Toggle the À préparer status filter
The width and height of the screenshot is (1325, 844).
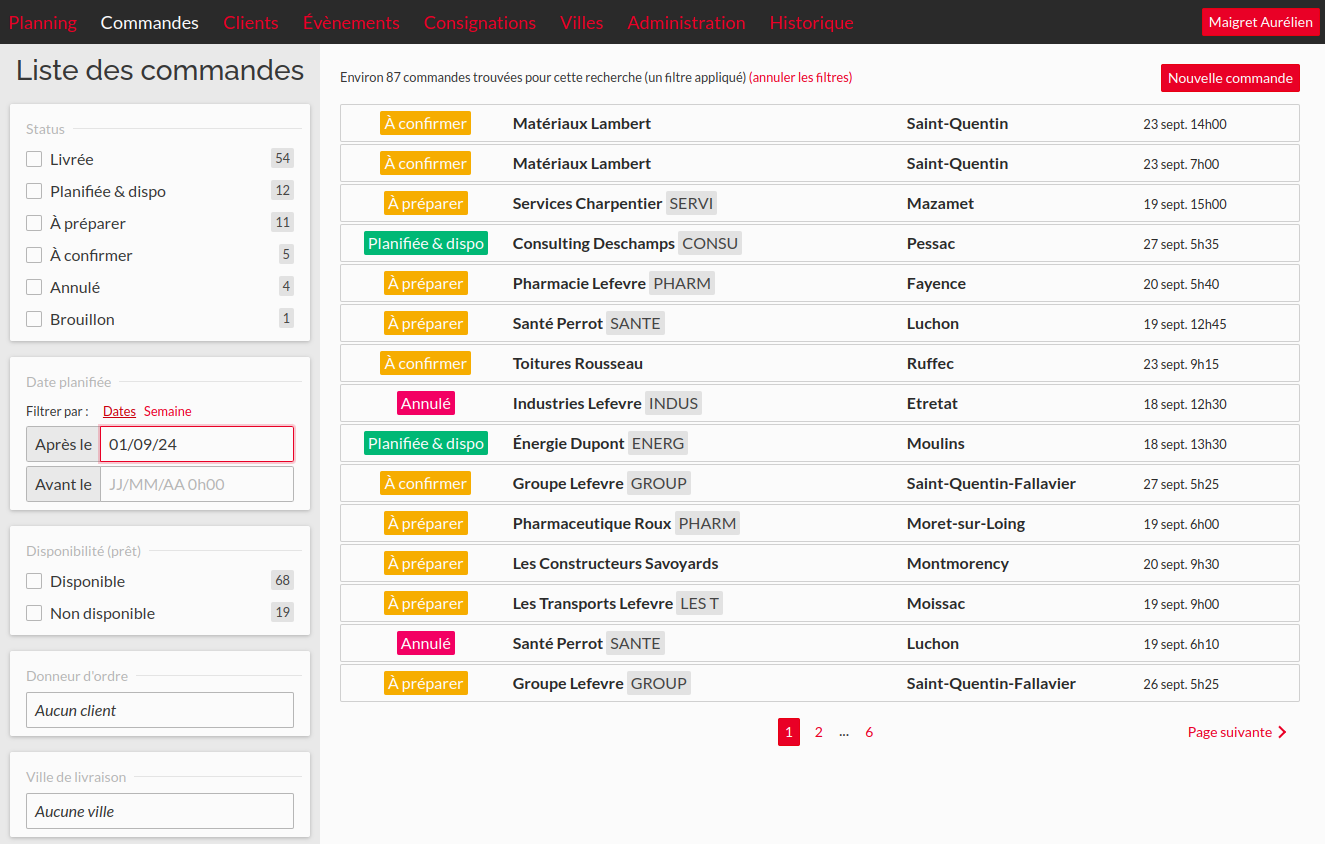(x=34, y=223)
